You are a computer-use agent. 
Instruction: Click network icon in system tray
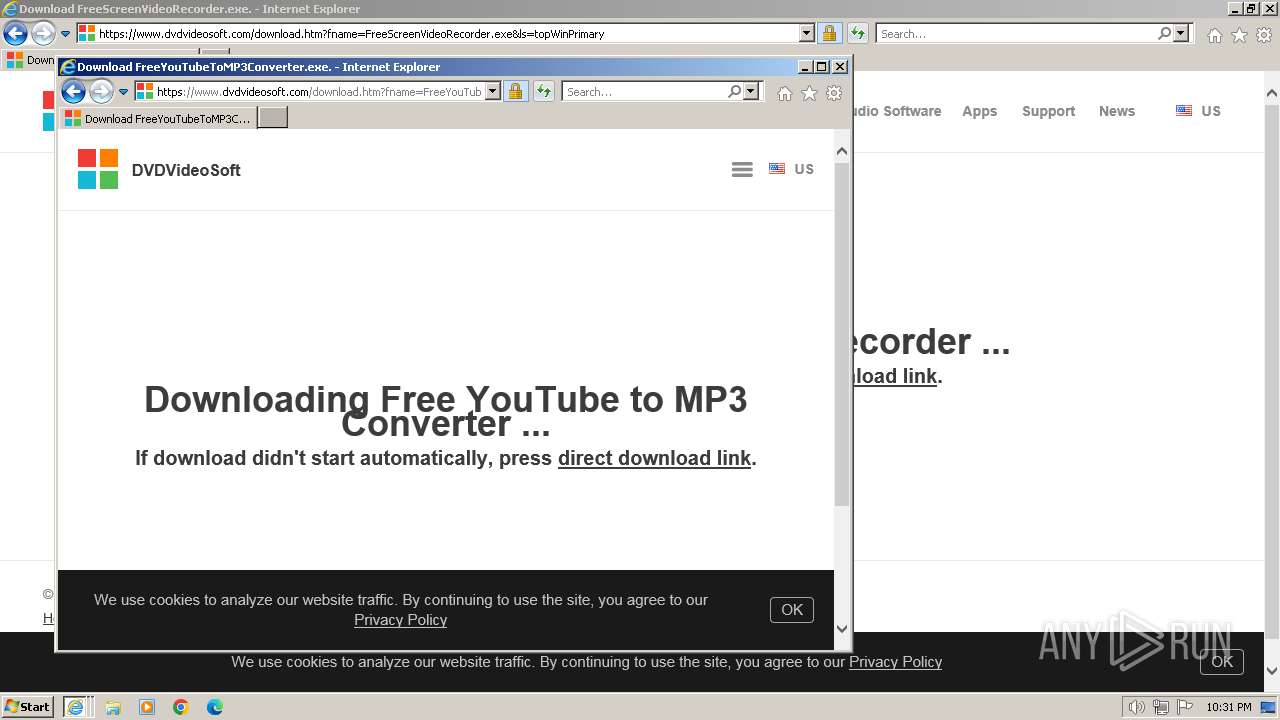[x=1161, y=707]
